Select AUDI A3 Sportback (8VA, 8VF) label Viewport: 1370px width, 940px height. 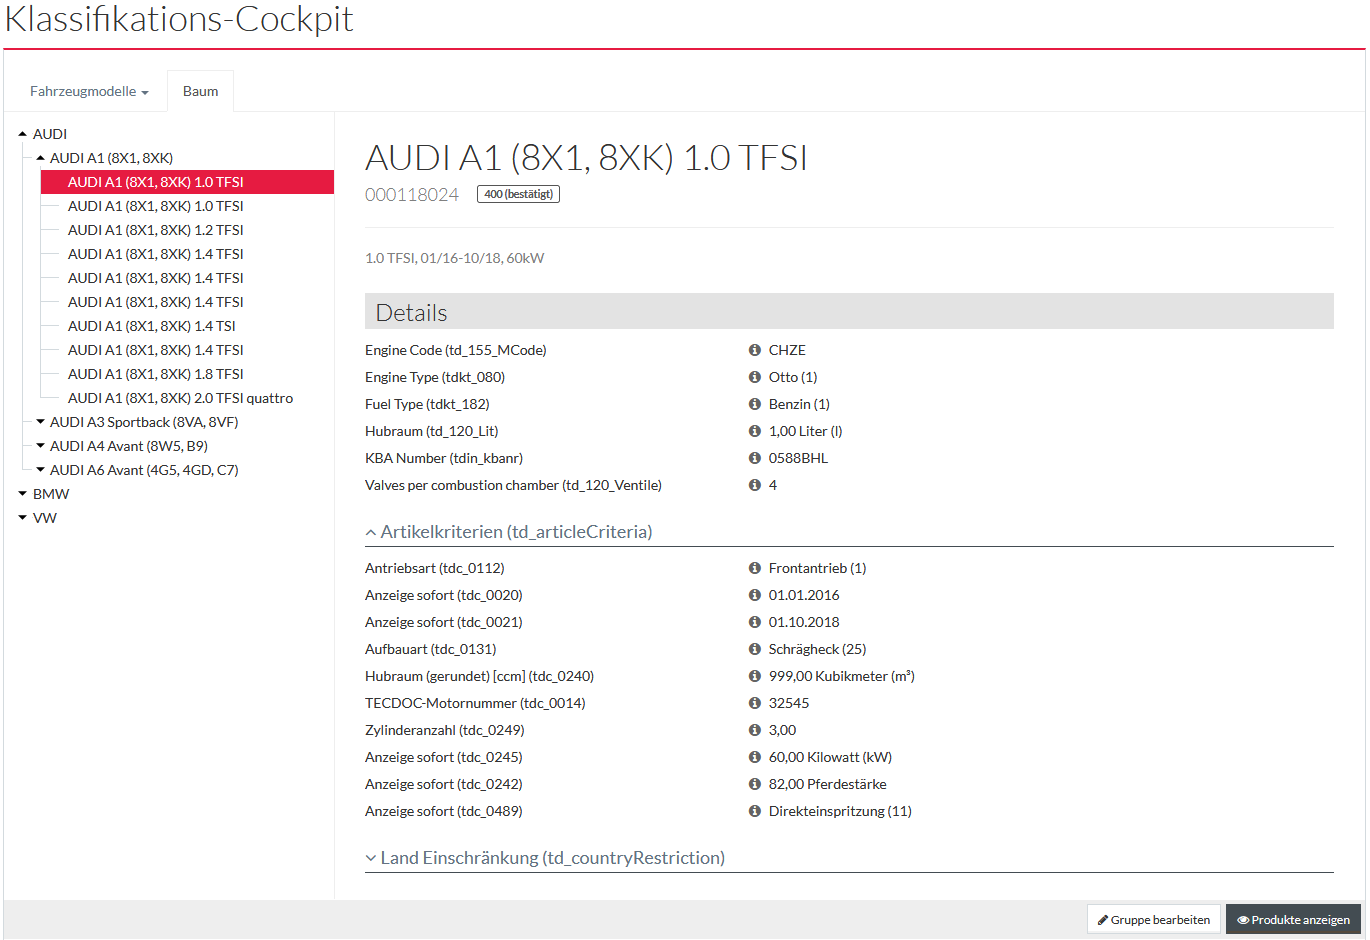click(x=144, y=422)
